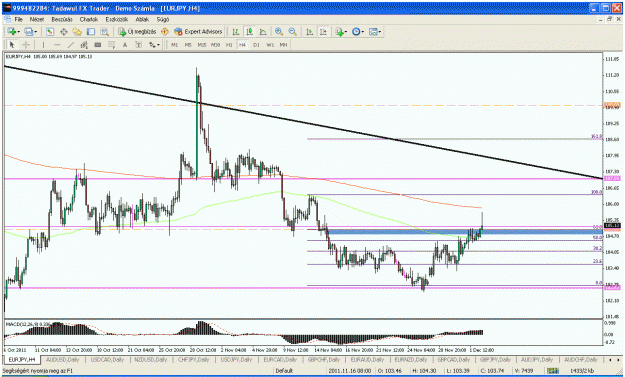Open the New Chart dropdown arrow
This screenshot has height=377, width=625.
click(x=18, y=32)
